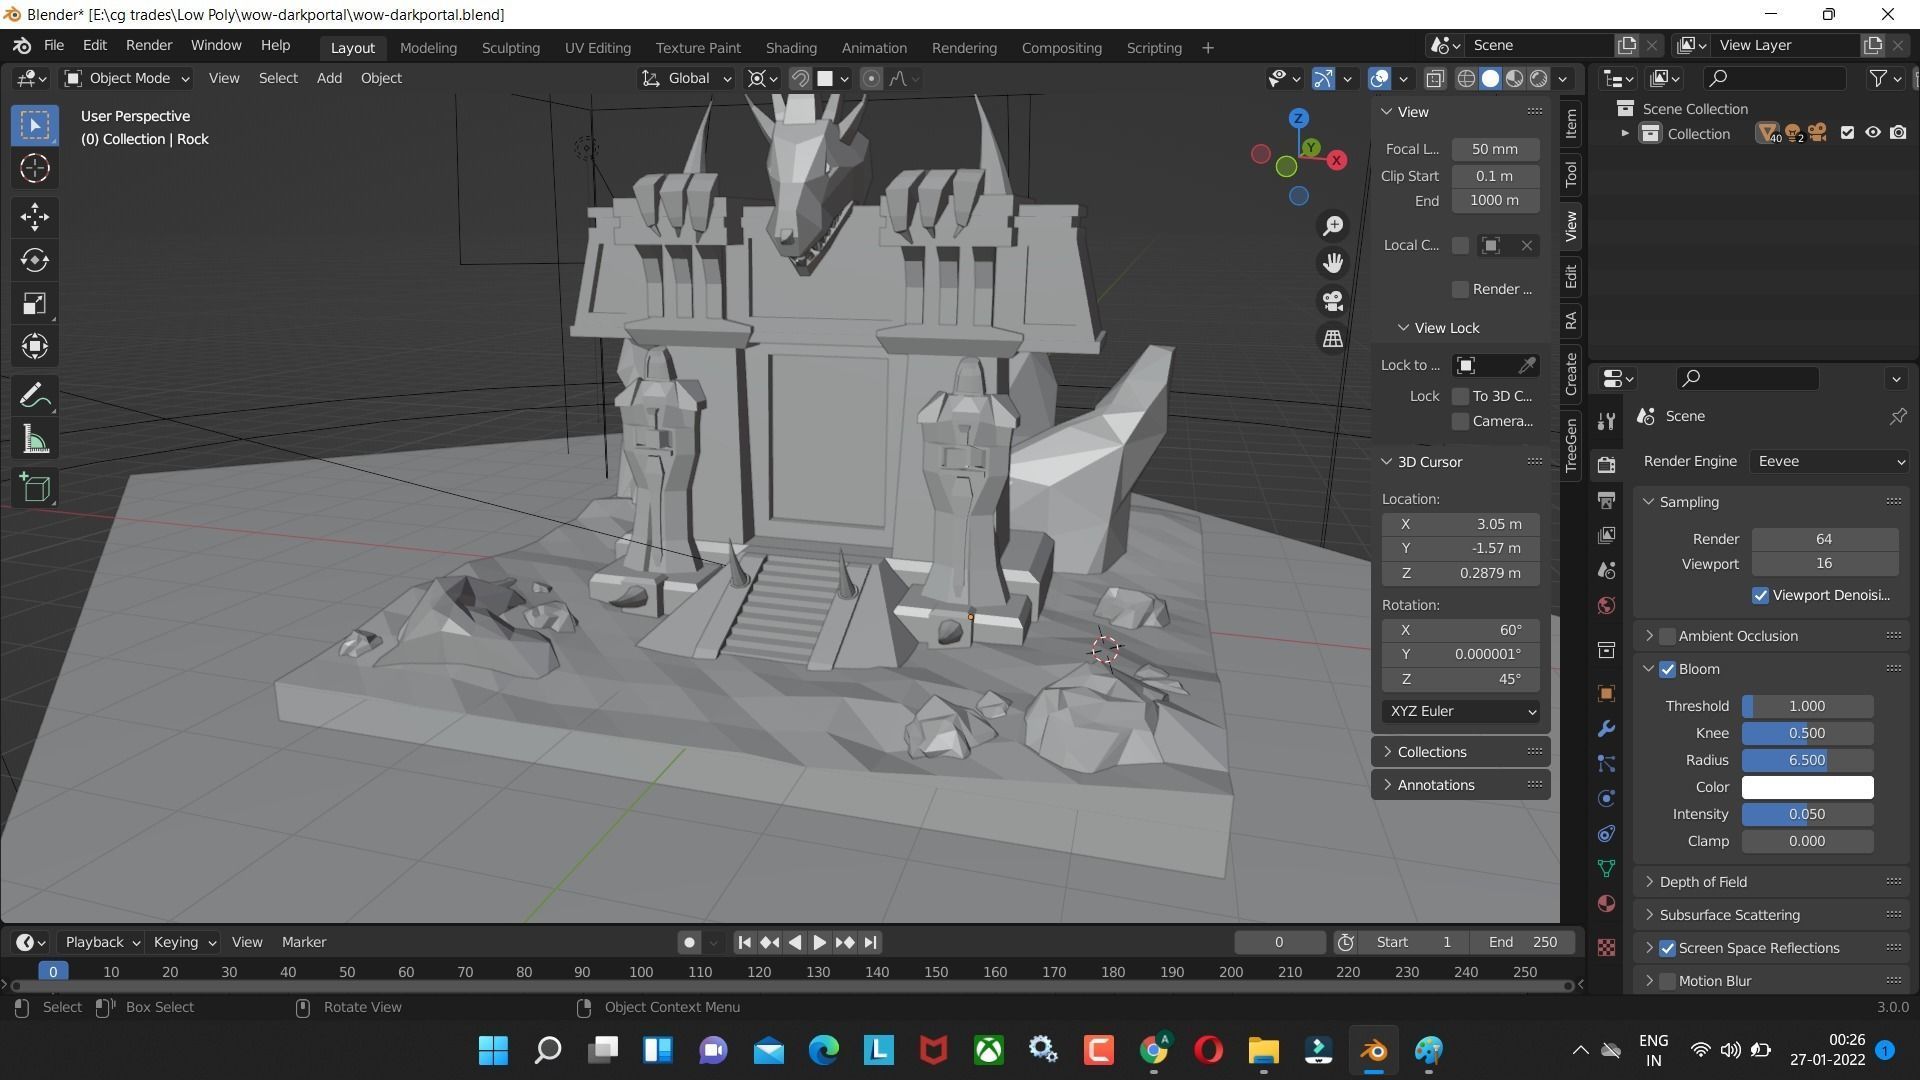
Task: Expand Collection in the Scene Collection outliner
Action: [1624, 132]
